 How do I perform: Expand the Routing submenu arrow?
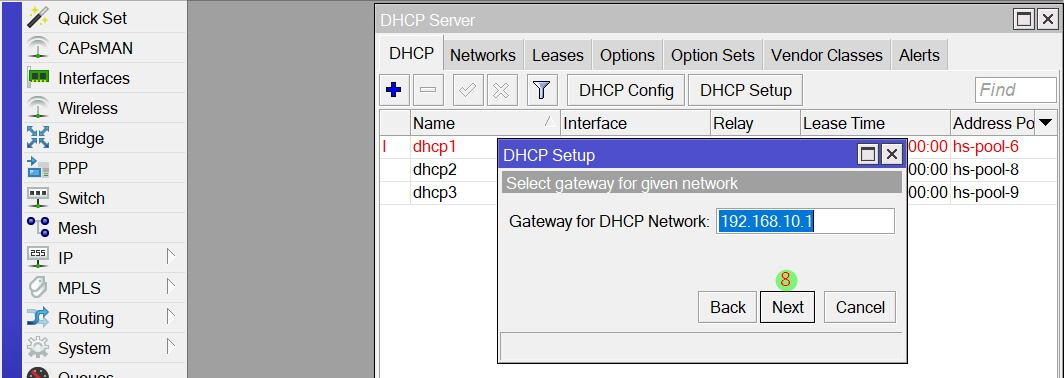(171, 317)
